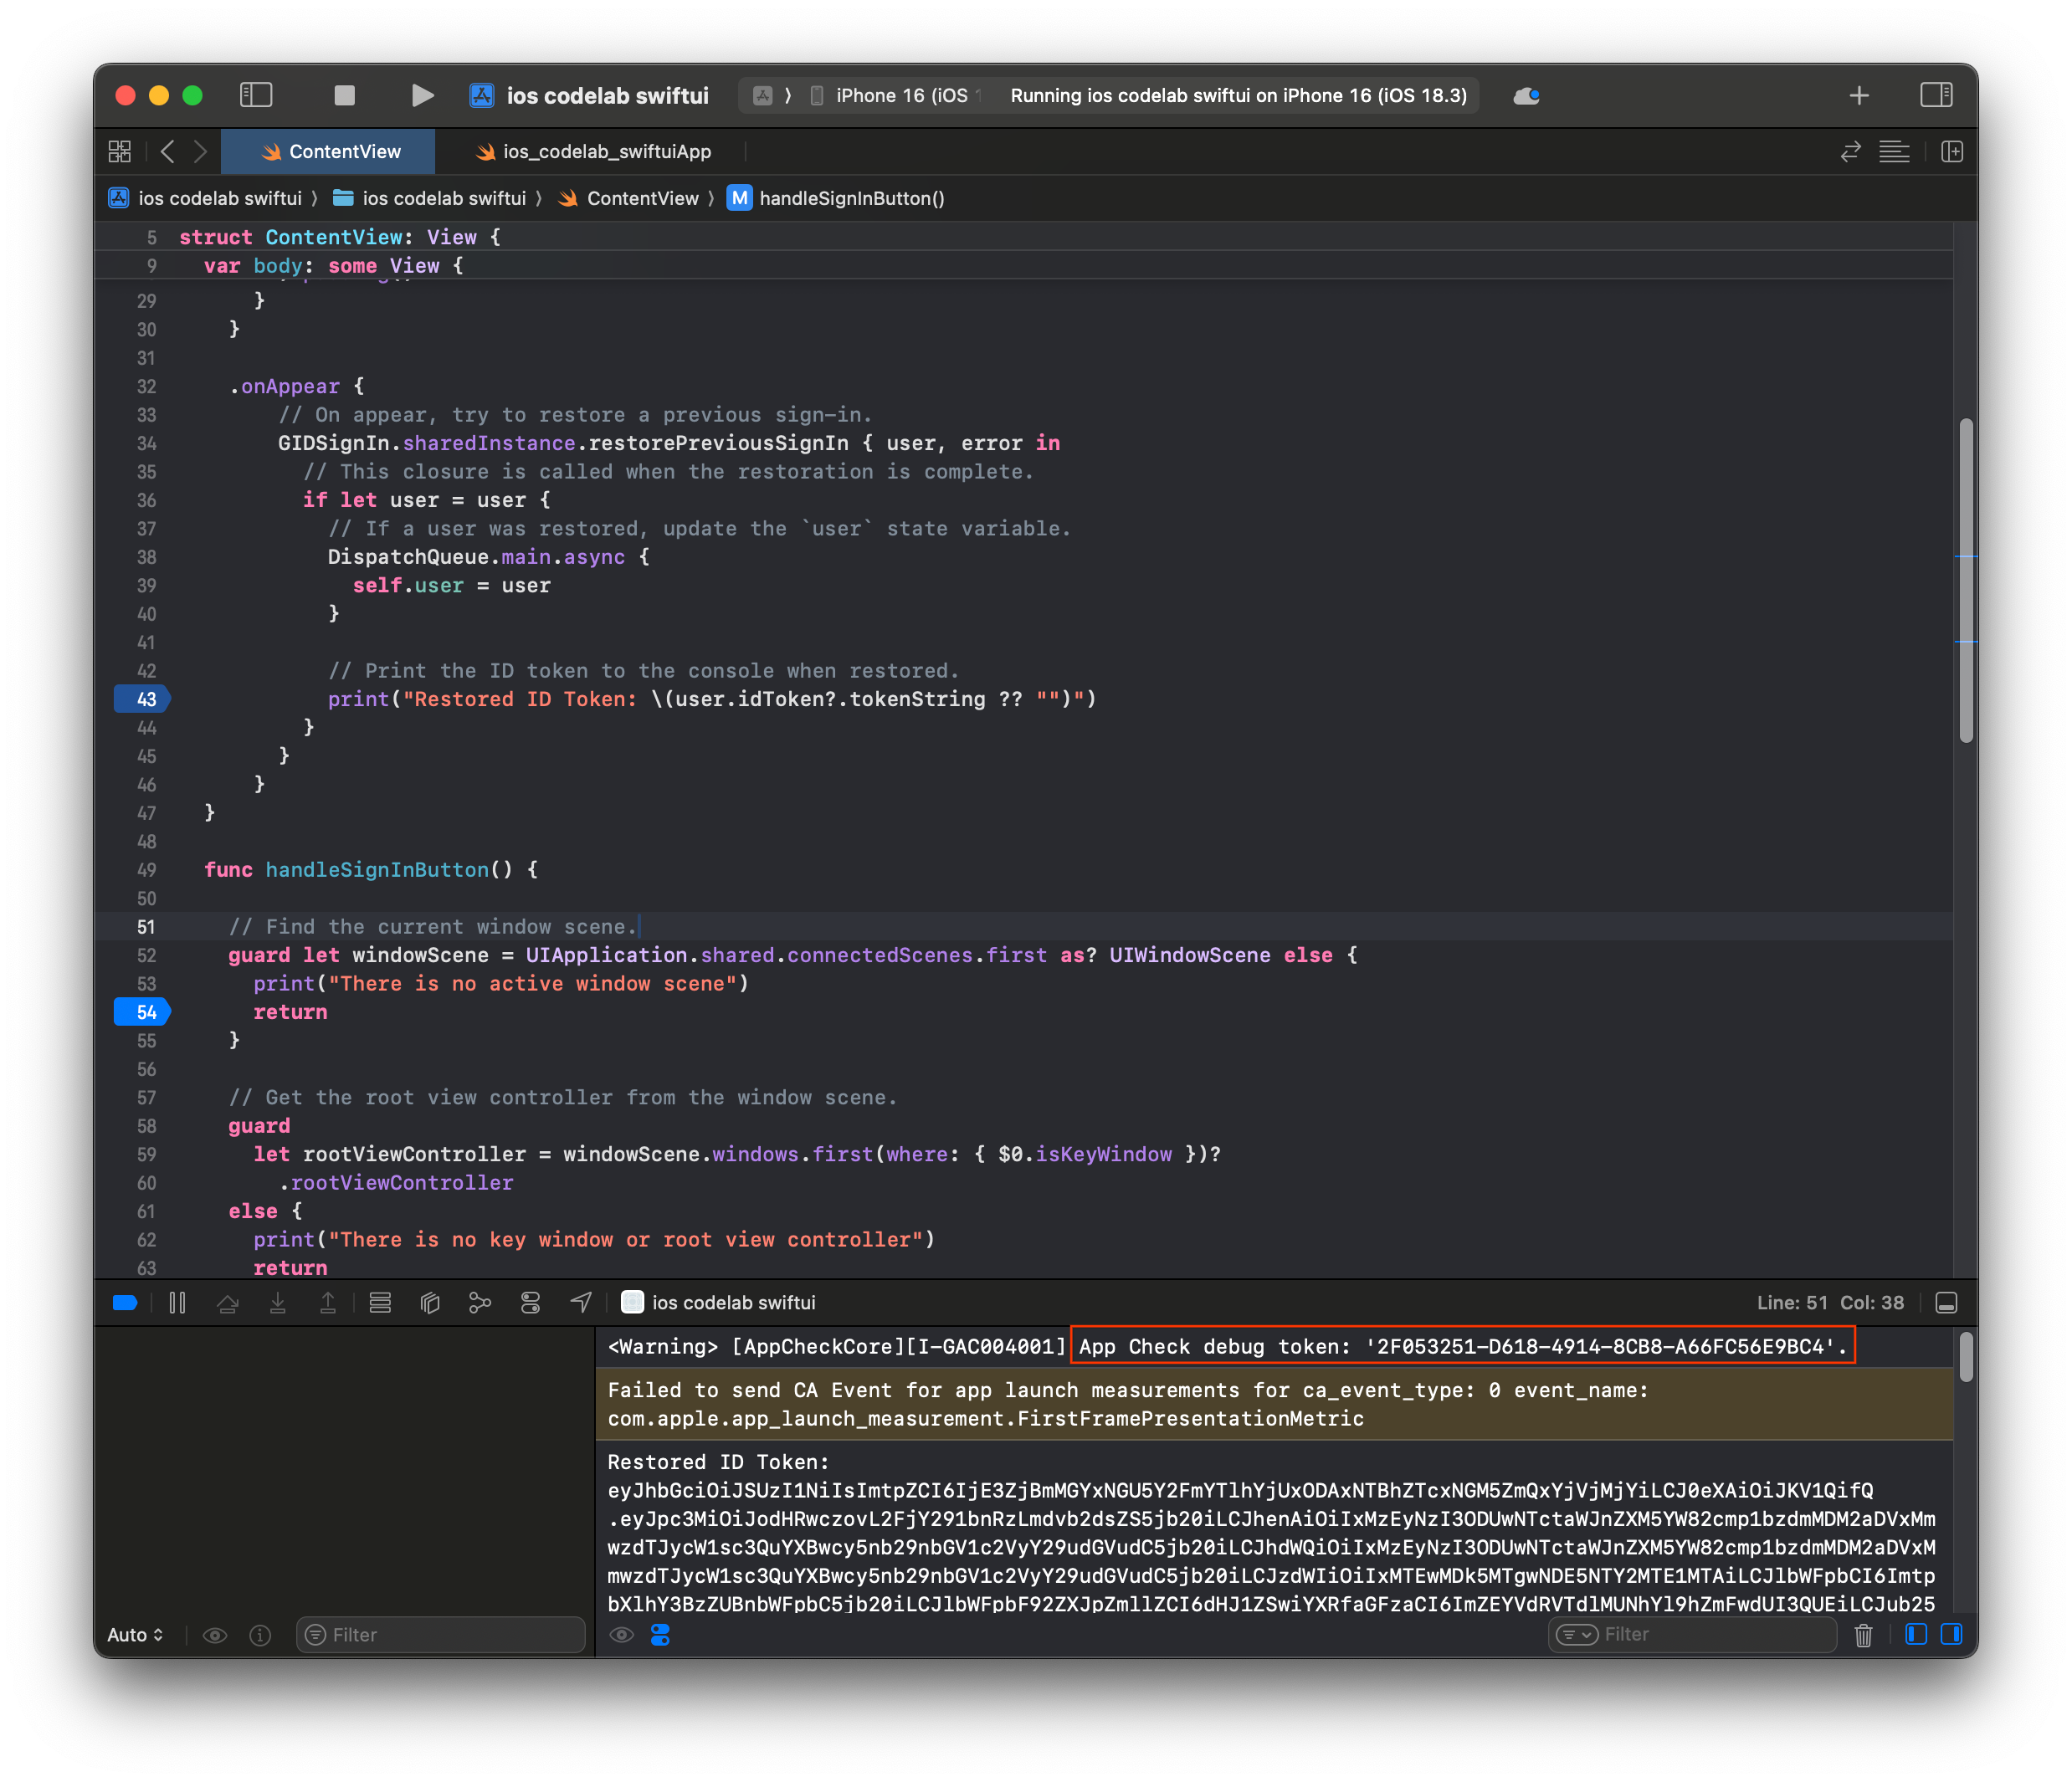This screenshot has height=1782, width=2072.
Task: Clear the console with the trash button
Action: 1863,1635
